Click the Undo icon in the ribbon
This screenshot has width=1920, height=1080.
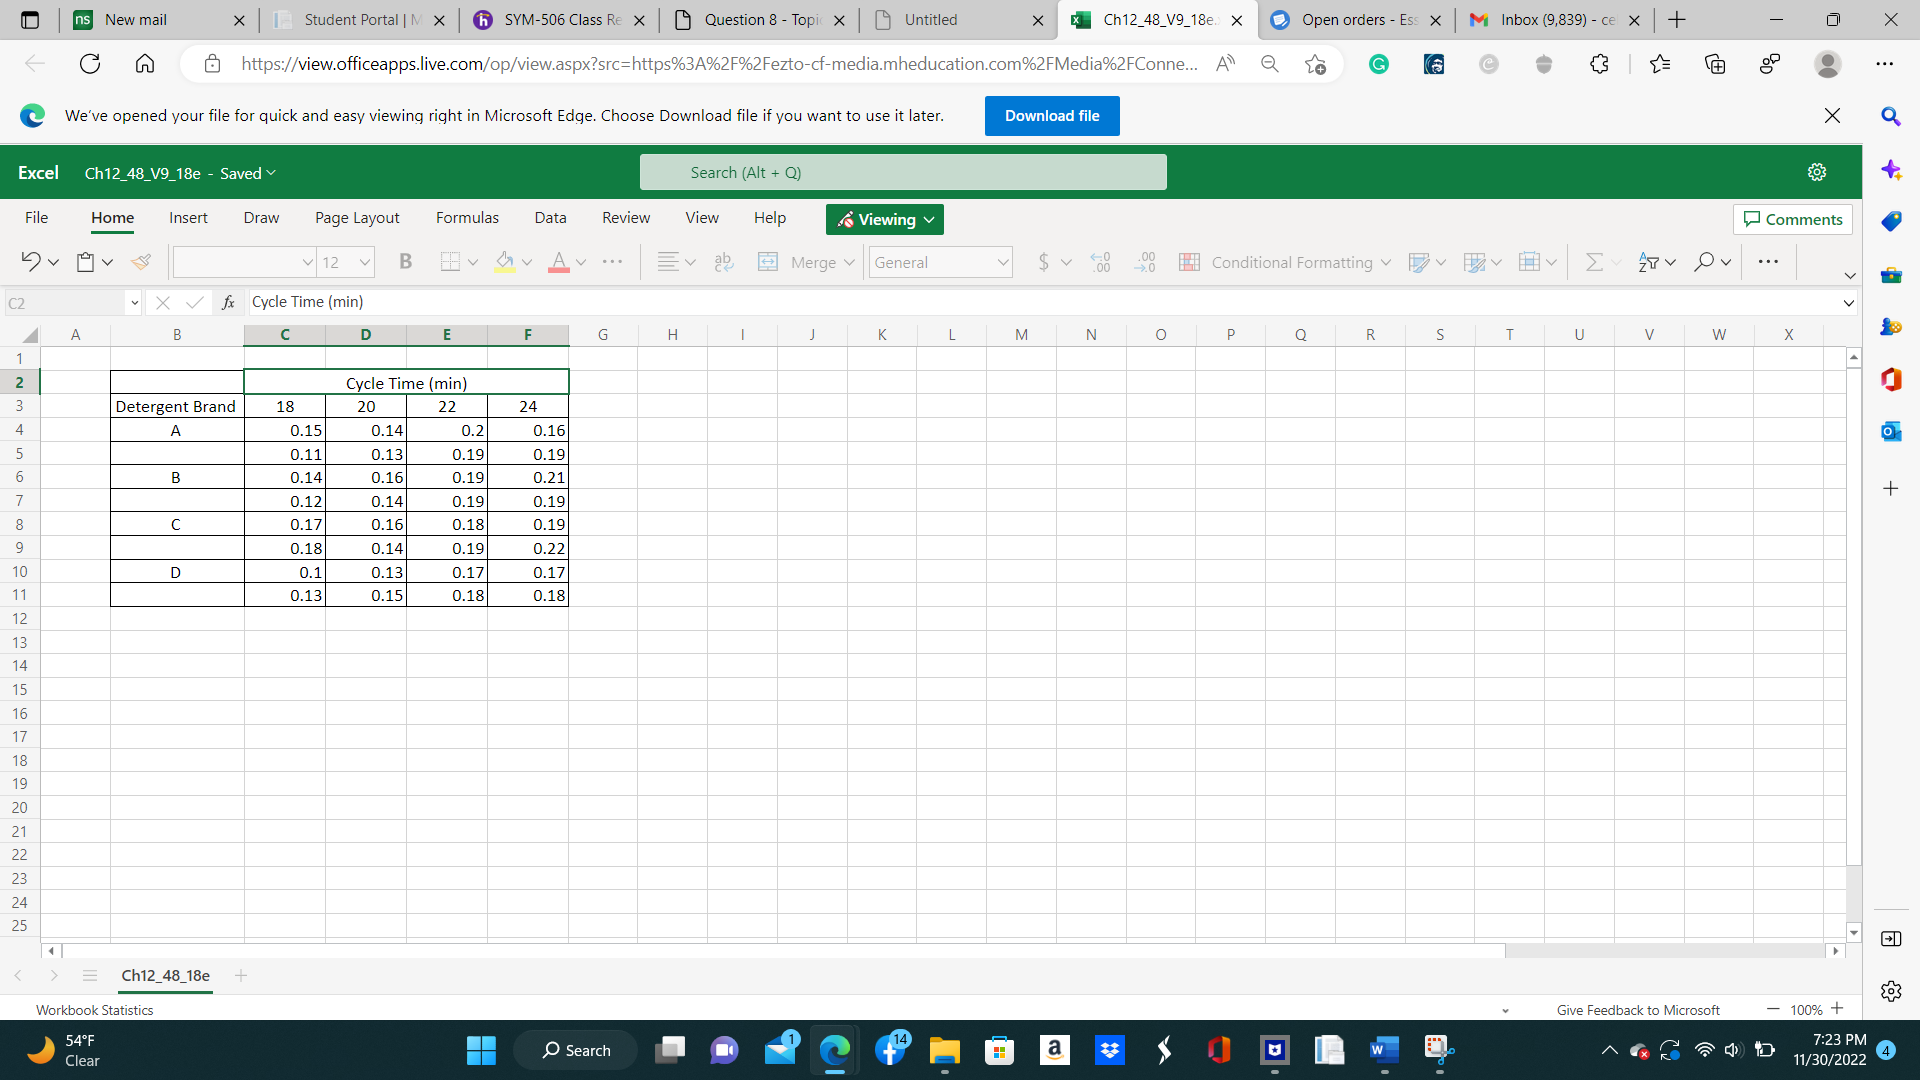pos(30,262)
